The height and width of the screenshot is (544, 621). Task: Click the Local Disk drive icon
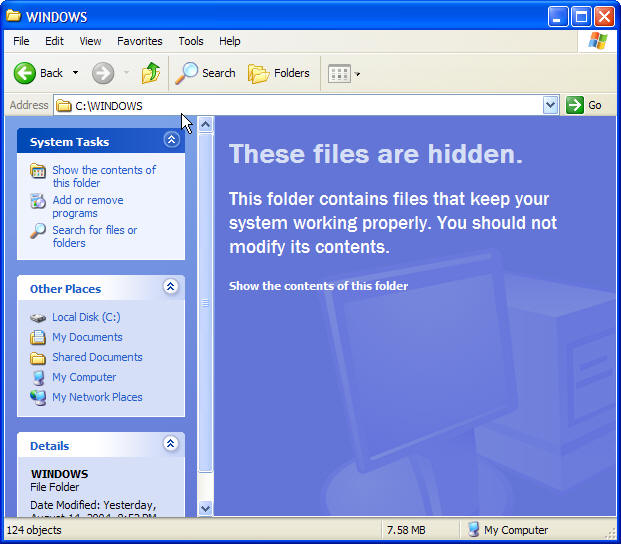pos(38,318)
